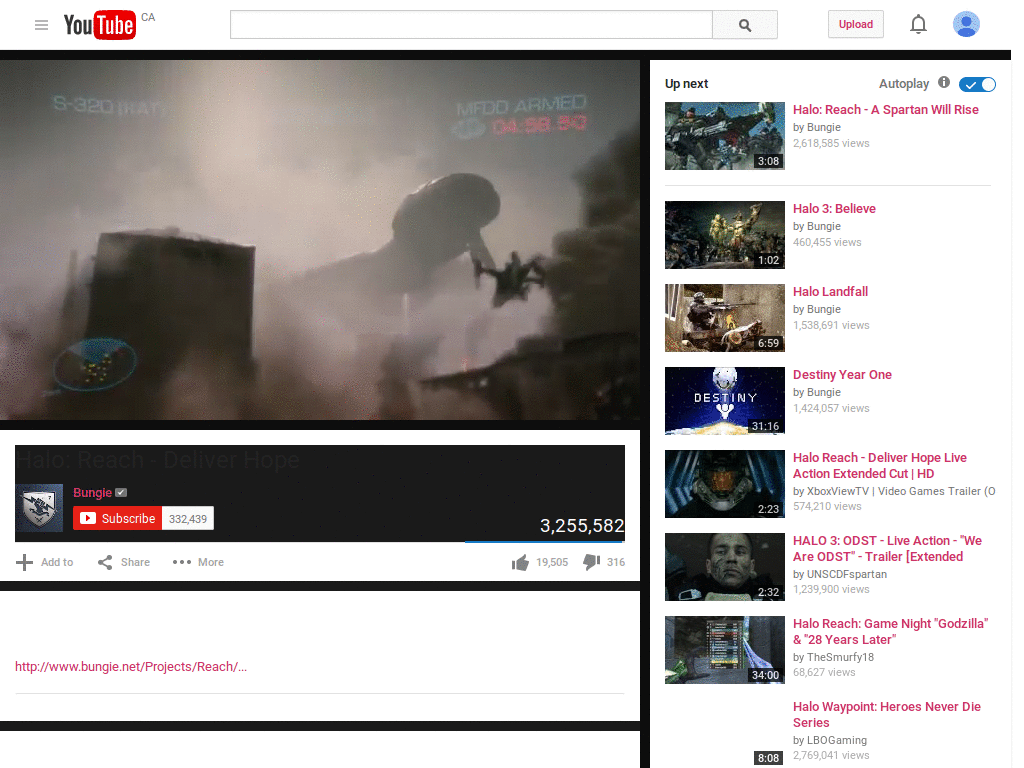Click the like/dislike ratio bar
The image size is (1024, 768).
[x=545, y=541]
